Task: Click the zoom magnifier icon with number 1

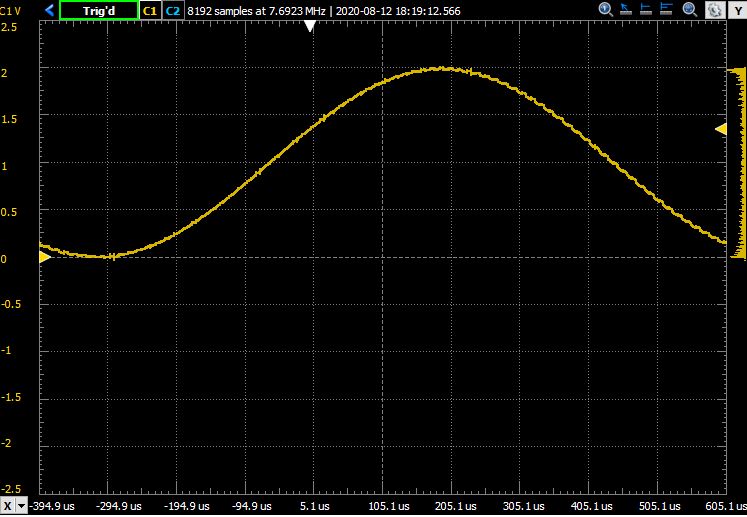Action: point(606,10)
